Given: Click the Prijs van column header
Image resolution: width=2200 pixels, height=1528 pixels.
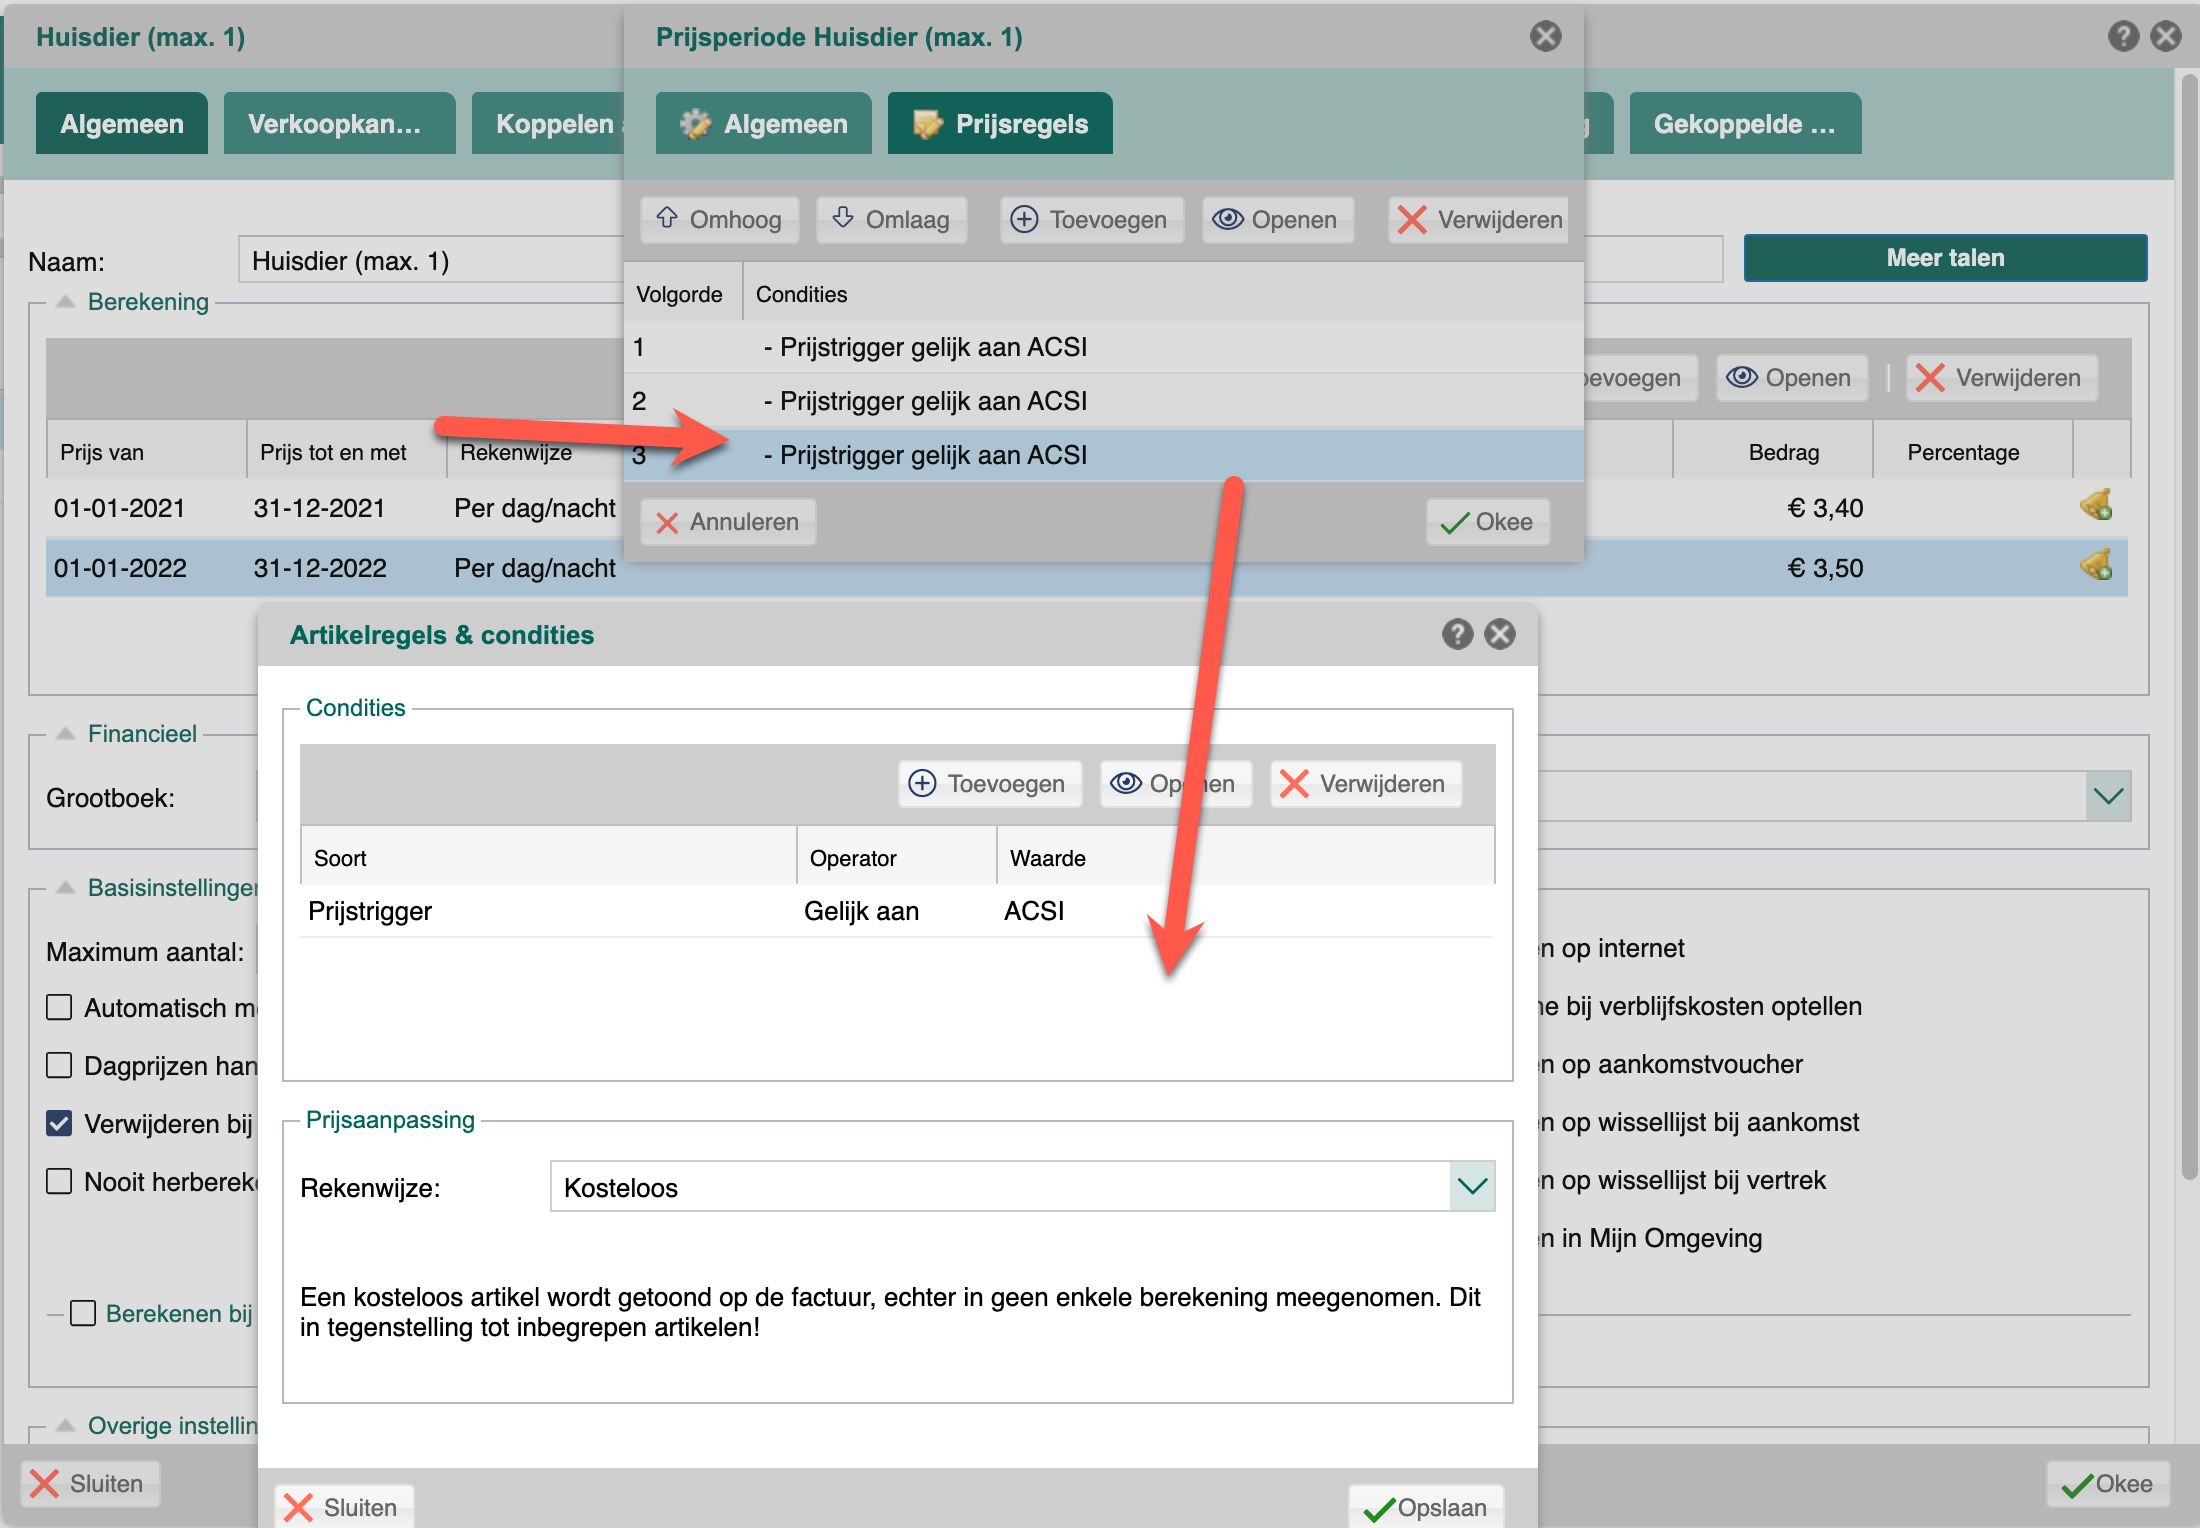Looking at the screenshot, I should [x=146, y=452].
